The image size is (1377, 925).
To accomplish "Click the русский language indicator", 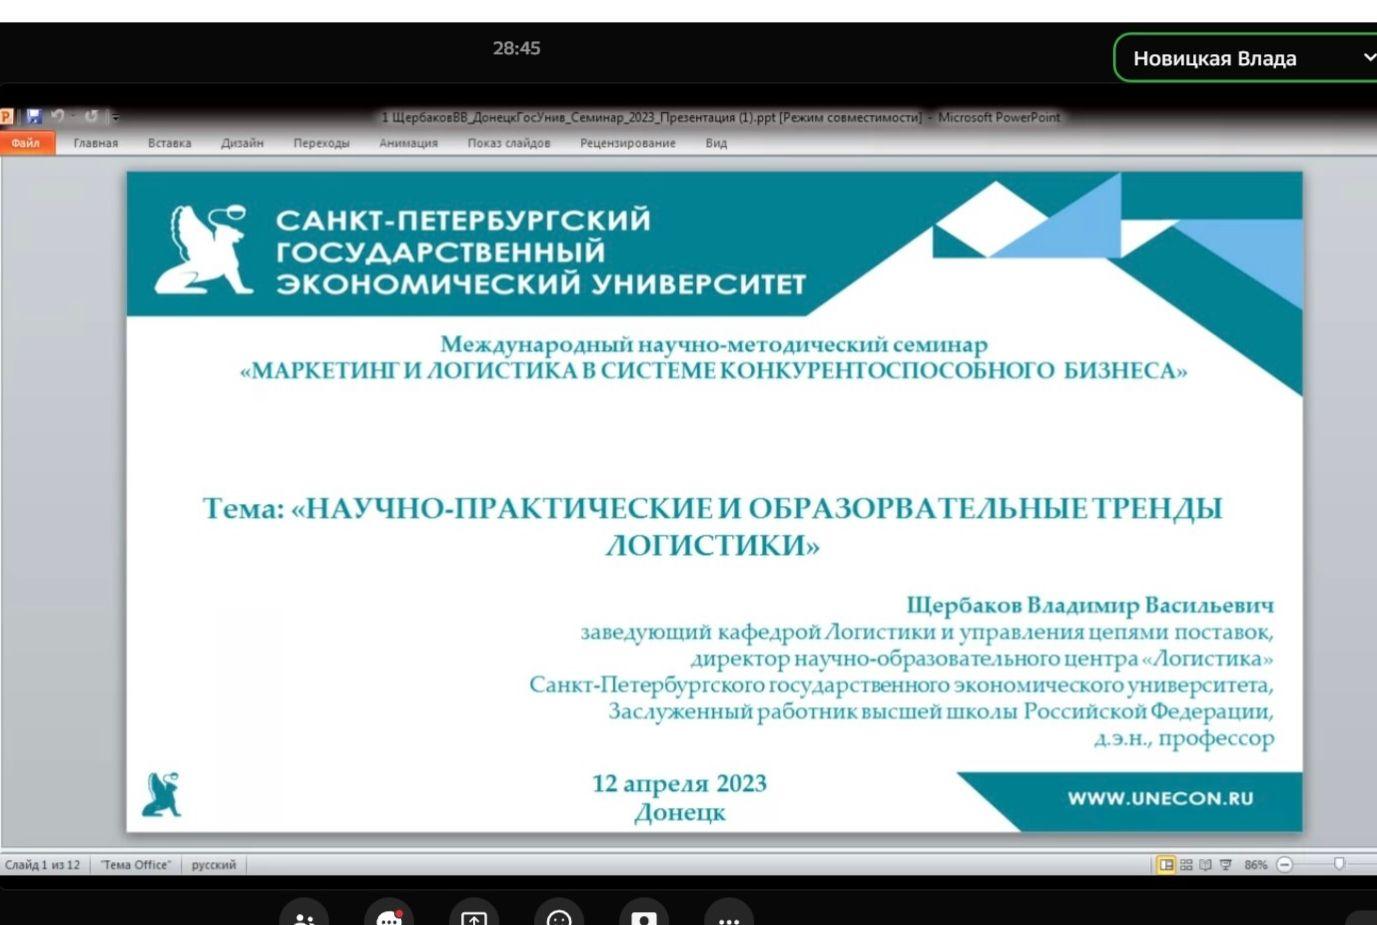I will (214, 865).
